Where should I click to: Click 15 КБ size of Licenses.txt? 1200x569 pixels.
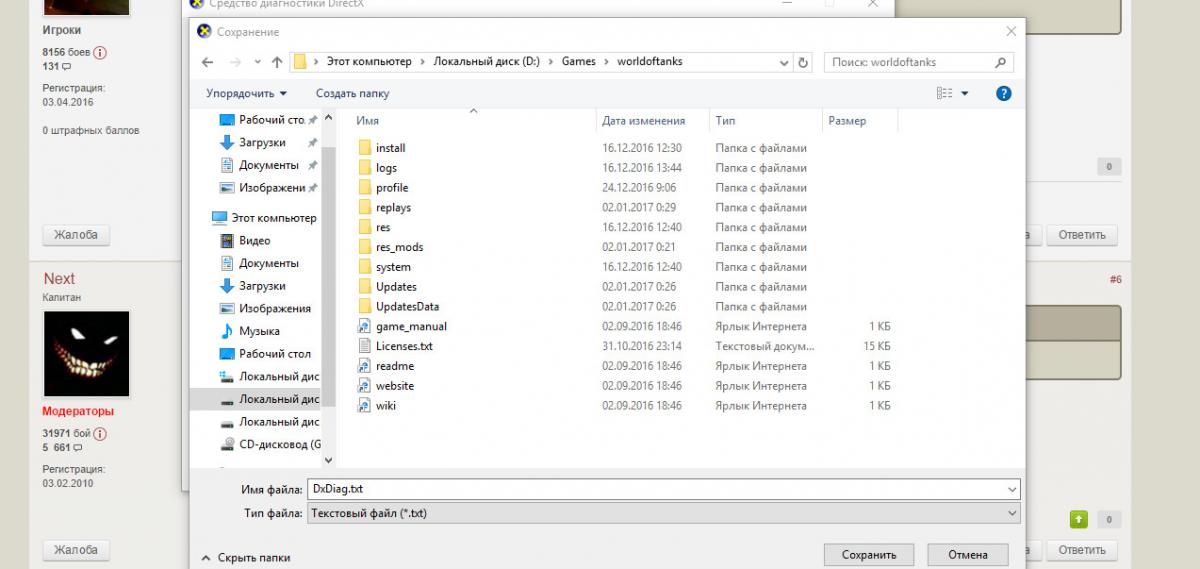pyautogui.click(x=878, y=346)
